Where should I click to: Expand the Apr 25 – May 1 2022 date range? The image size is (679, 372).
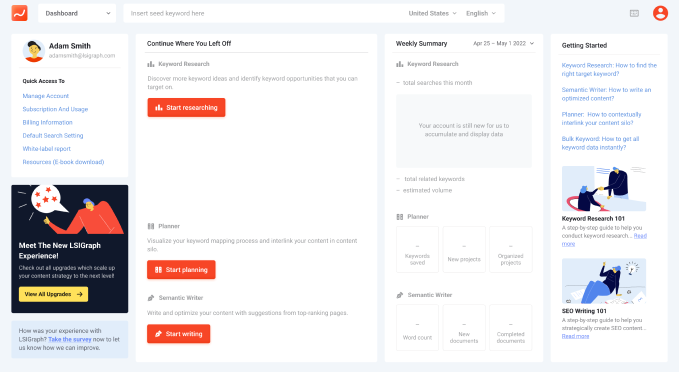(504, 43)
